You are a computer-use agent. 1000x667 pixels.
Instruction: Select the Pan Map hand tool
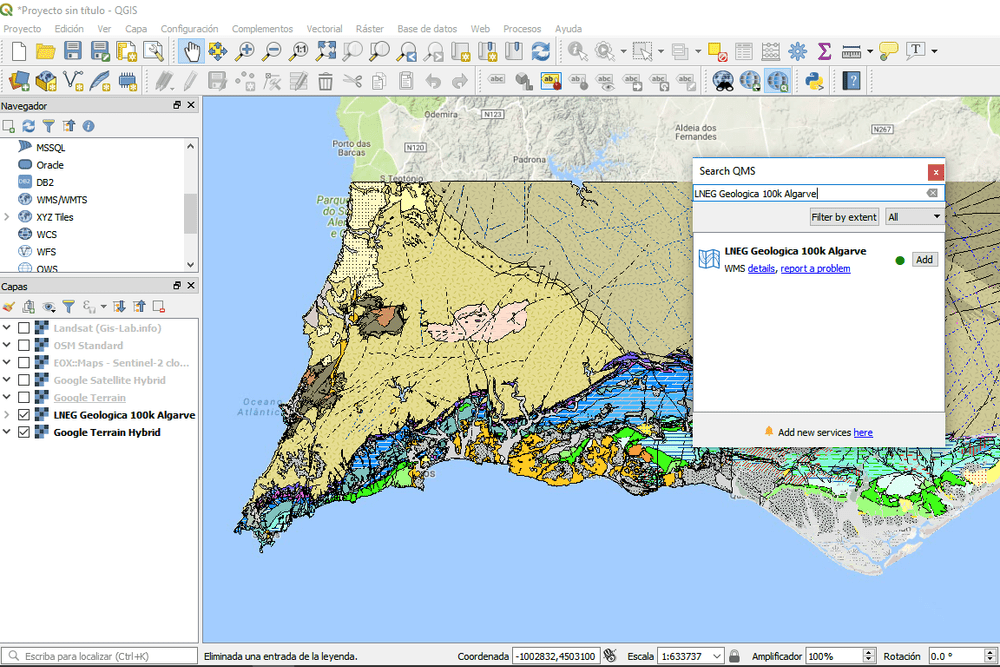pyautogui.click(x=193, y=51)
